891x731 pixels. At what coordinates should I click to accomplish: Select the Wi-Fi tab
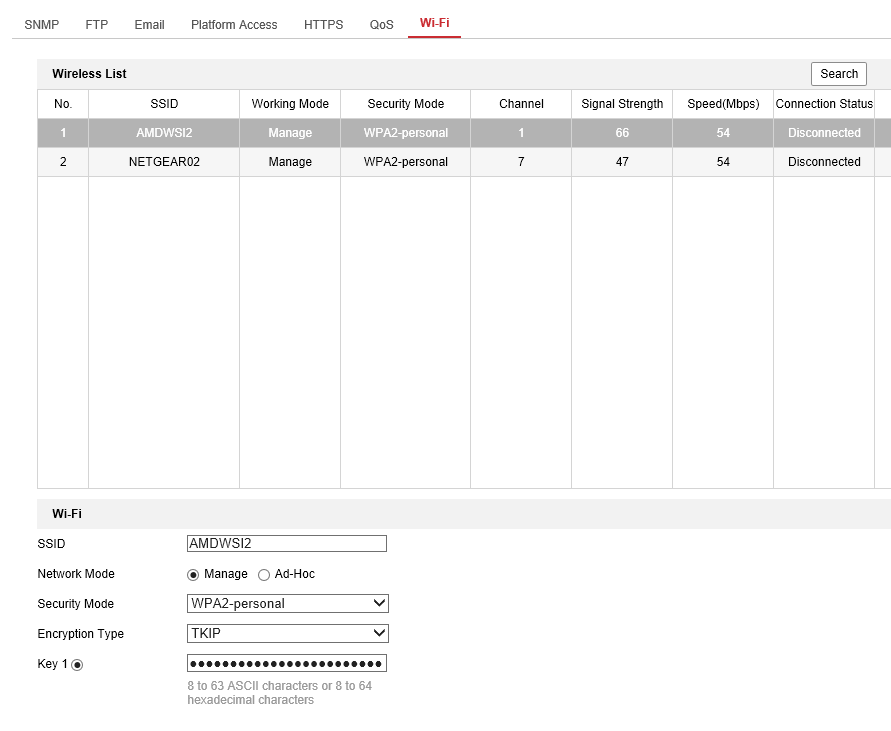[x=434, y=23]
